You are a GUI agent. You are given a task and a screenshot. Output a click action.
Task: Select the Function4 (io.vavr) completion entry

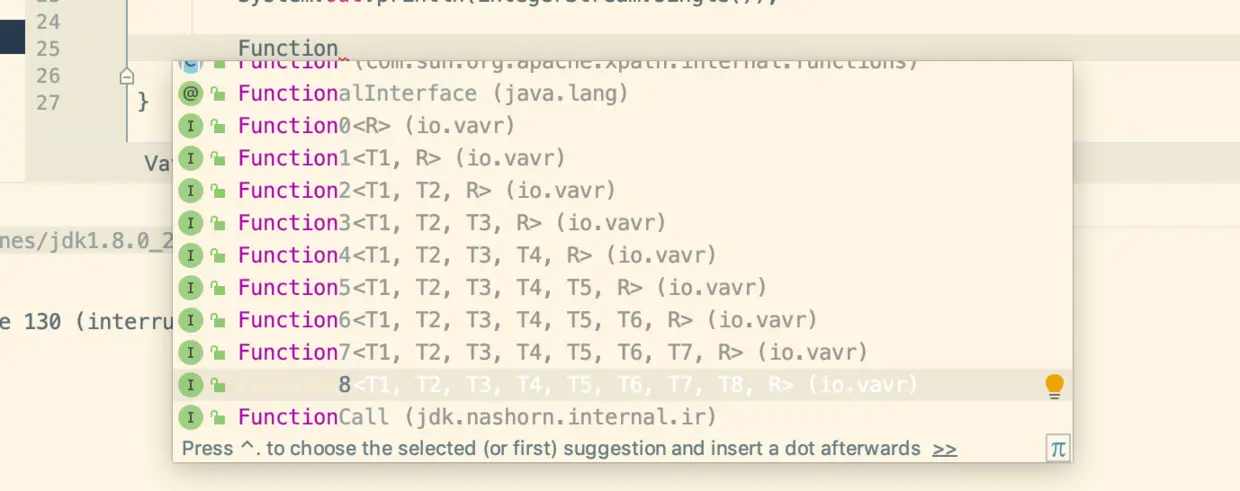point(477,255)
